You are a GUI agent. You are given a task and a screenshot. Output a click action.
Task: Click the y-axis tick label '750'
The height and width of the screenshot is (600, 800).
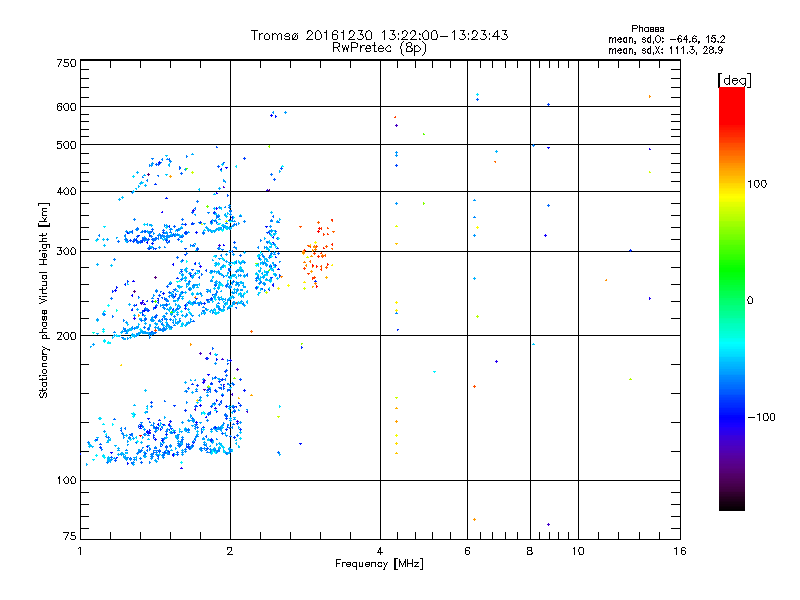tap(66, 63)
